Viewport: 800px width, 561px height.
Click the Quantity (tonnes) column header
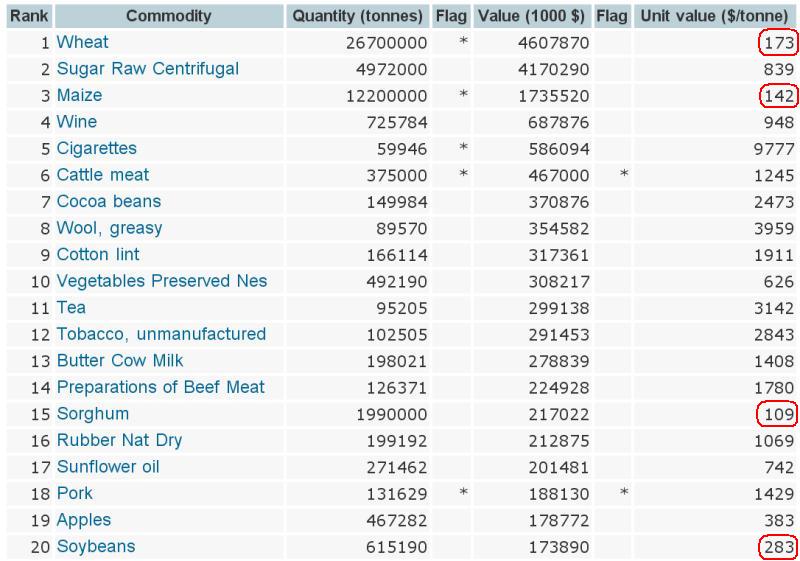[358, 16]
